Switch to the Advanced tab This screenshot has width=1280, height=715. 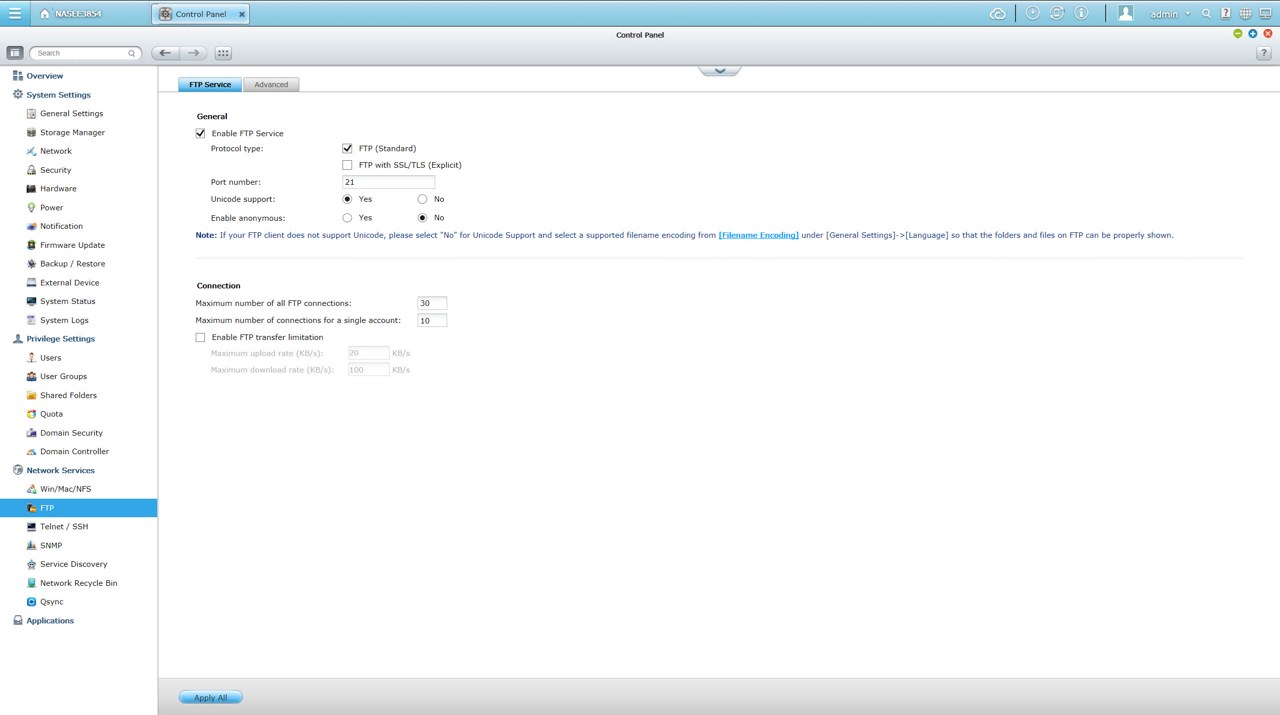(271, 84)
